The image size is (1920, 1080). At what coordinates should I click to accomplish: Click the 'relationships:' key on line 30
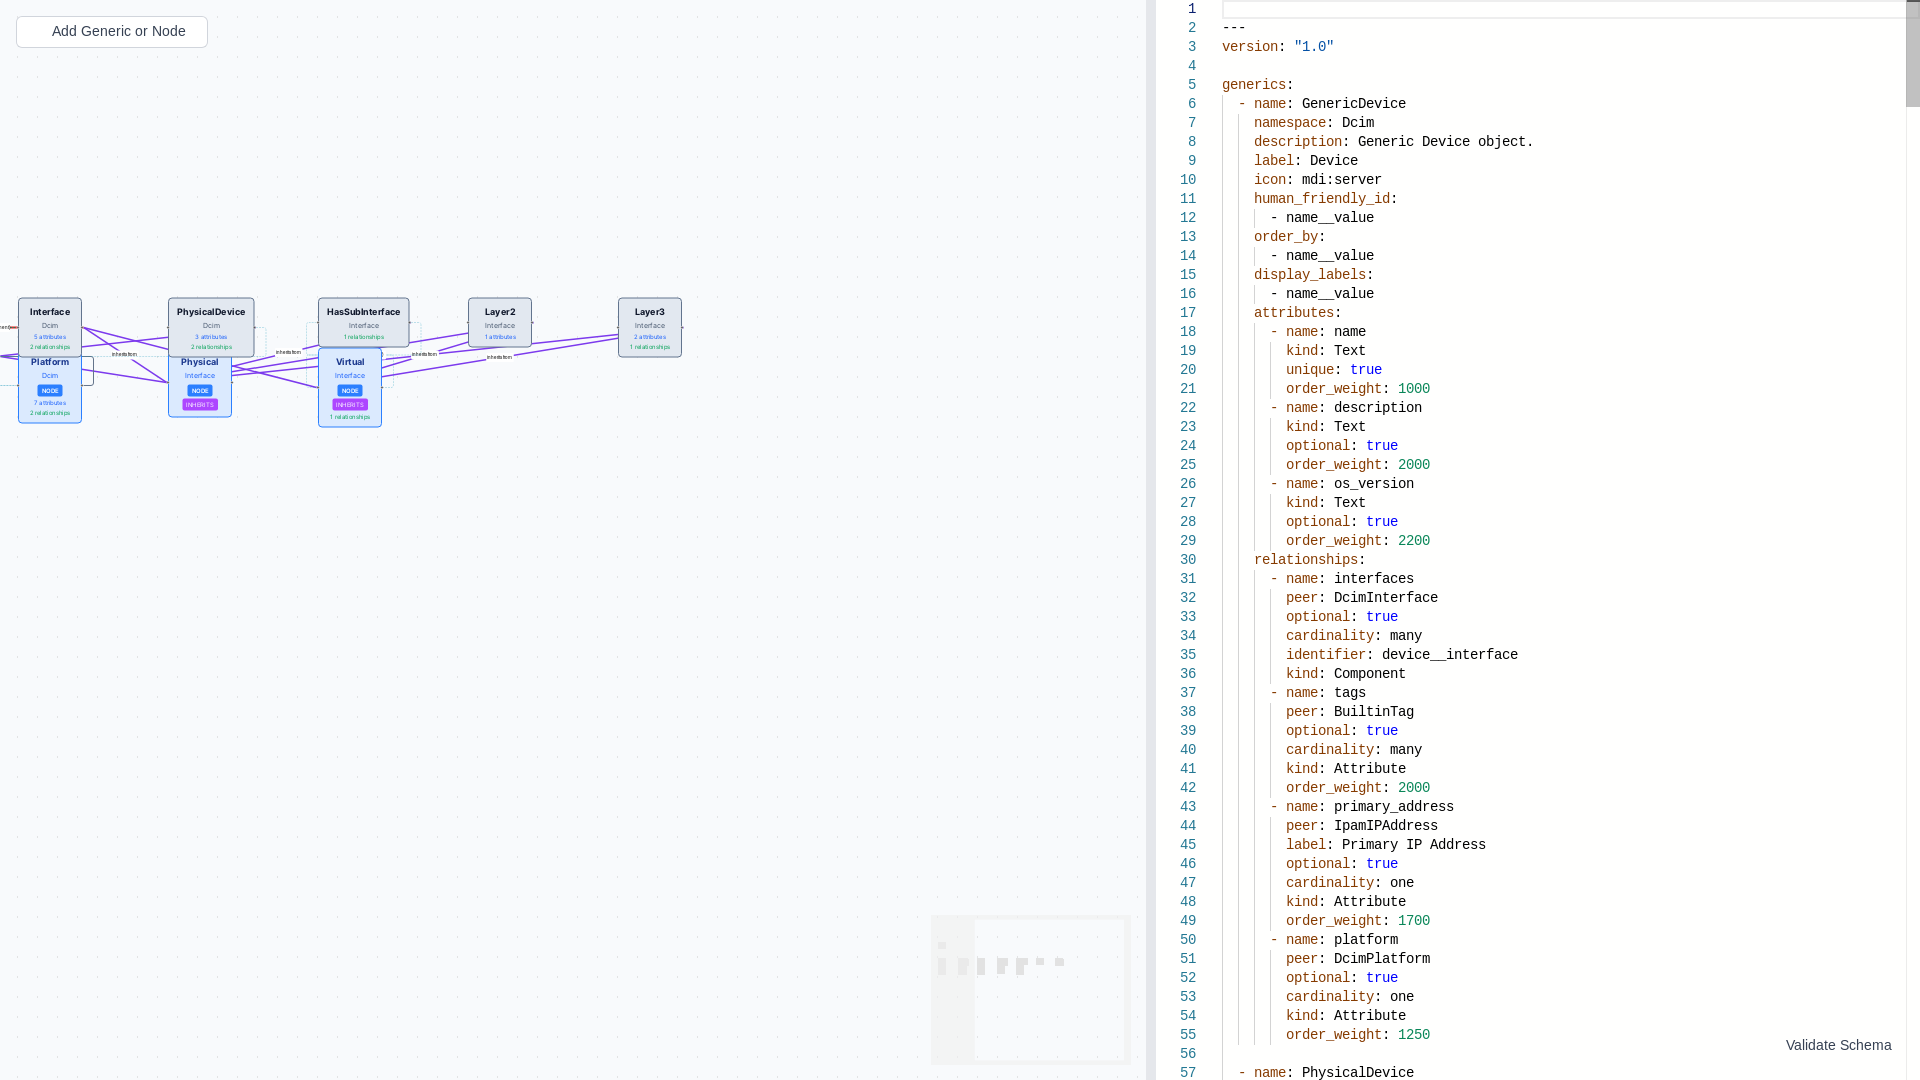1310,560
